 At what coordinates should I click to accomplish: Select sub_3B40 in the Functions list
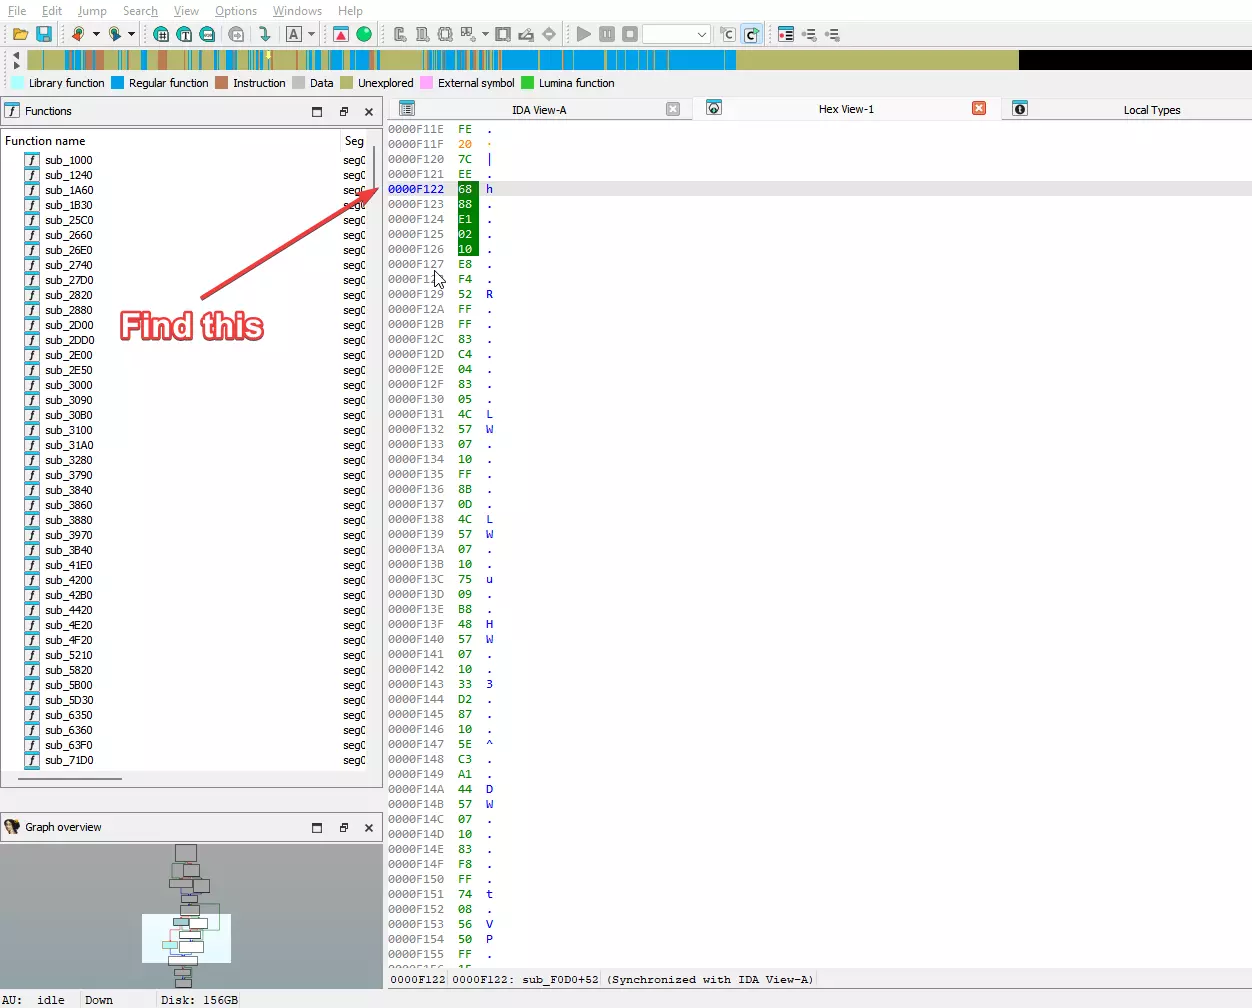point(68,550)
